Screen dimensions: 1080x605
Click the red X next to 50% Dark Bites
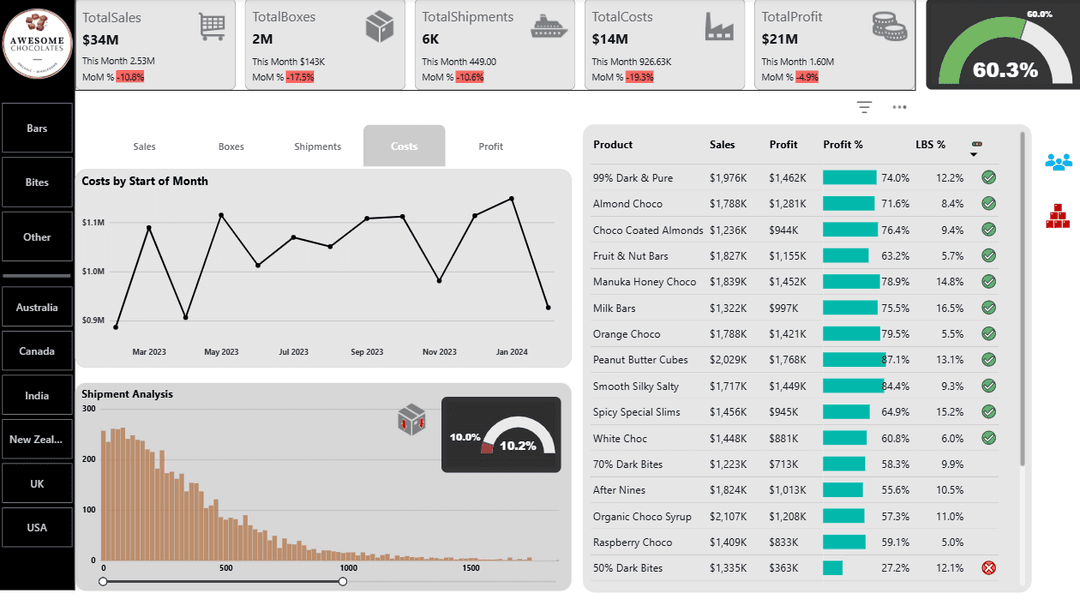point(988,568)
